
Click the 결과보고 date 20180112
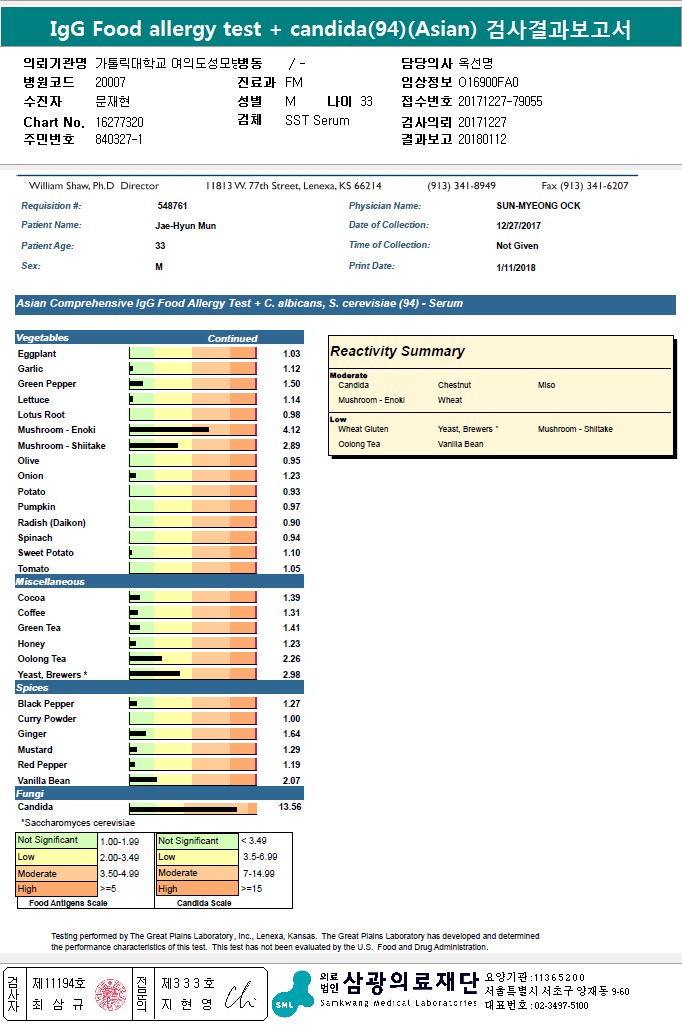click(483, 139)
